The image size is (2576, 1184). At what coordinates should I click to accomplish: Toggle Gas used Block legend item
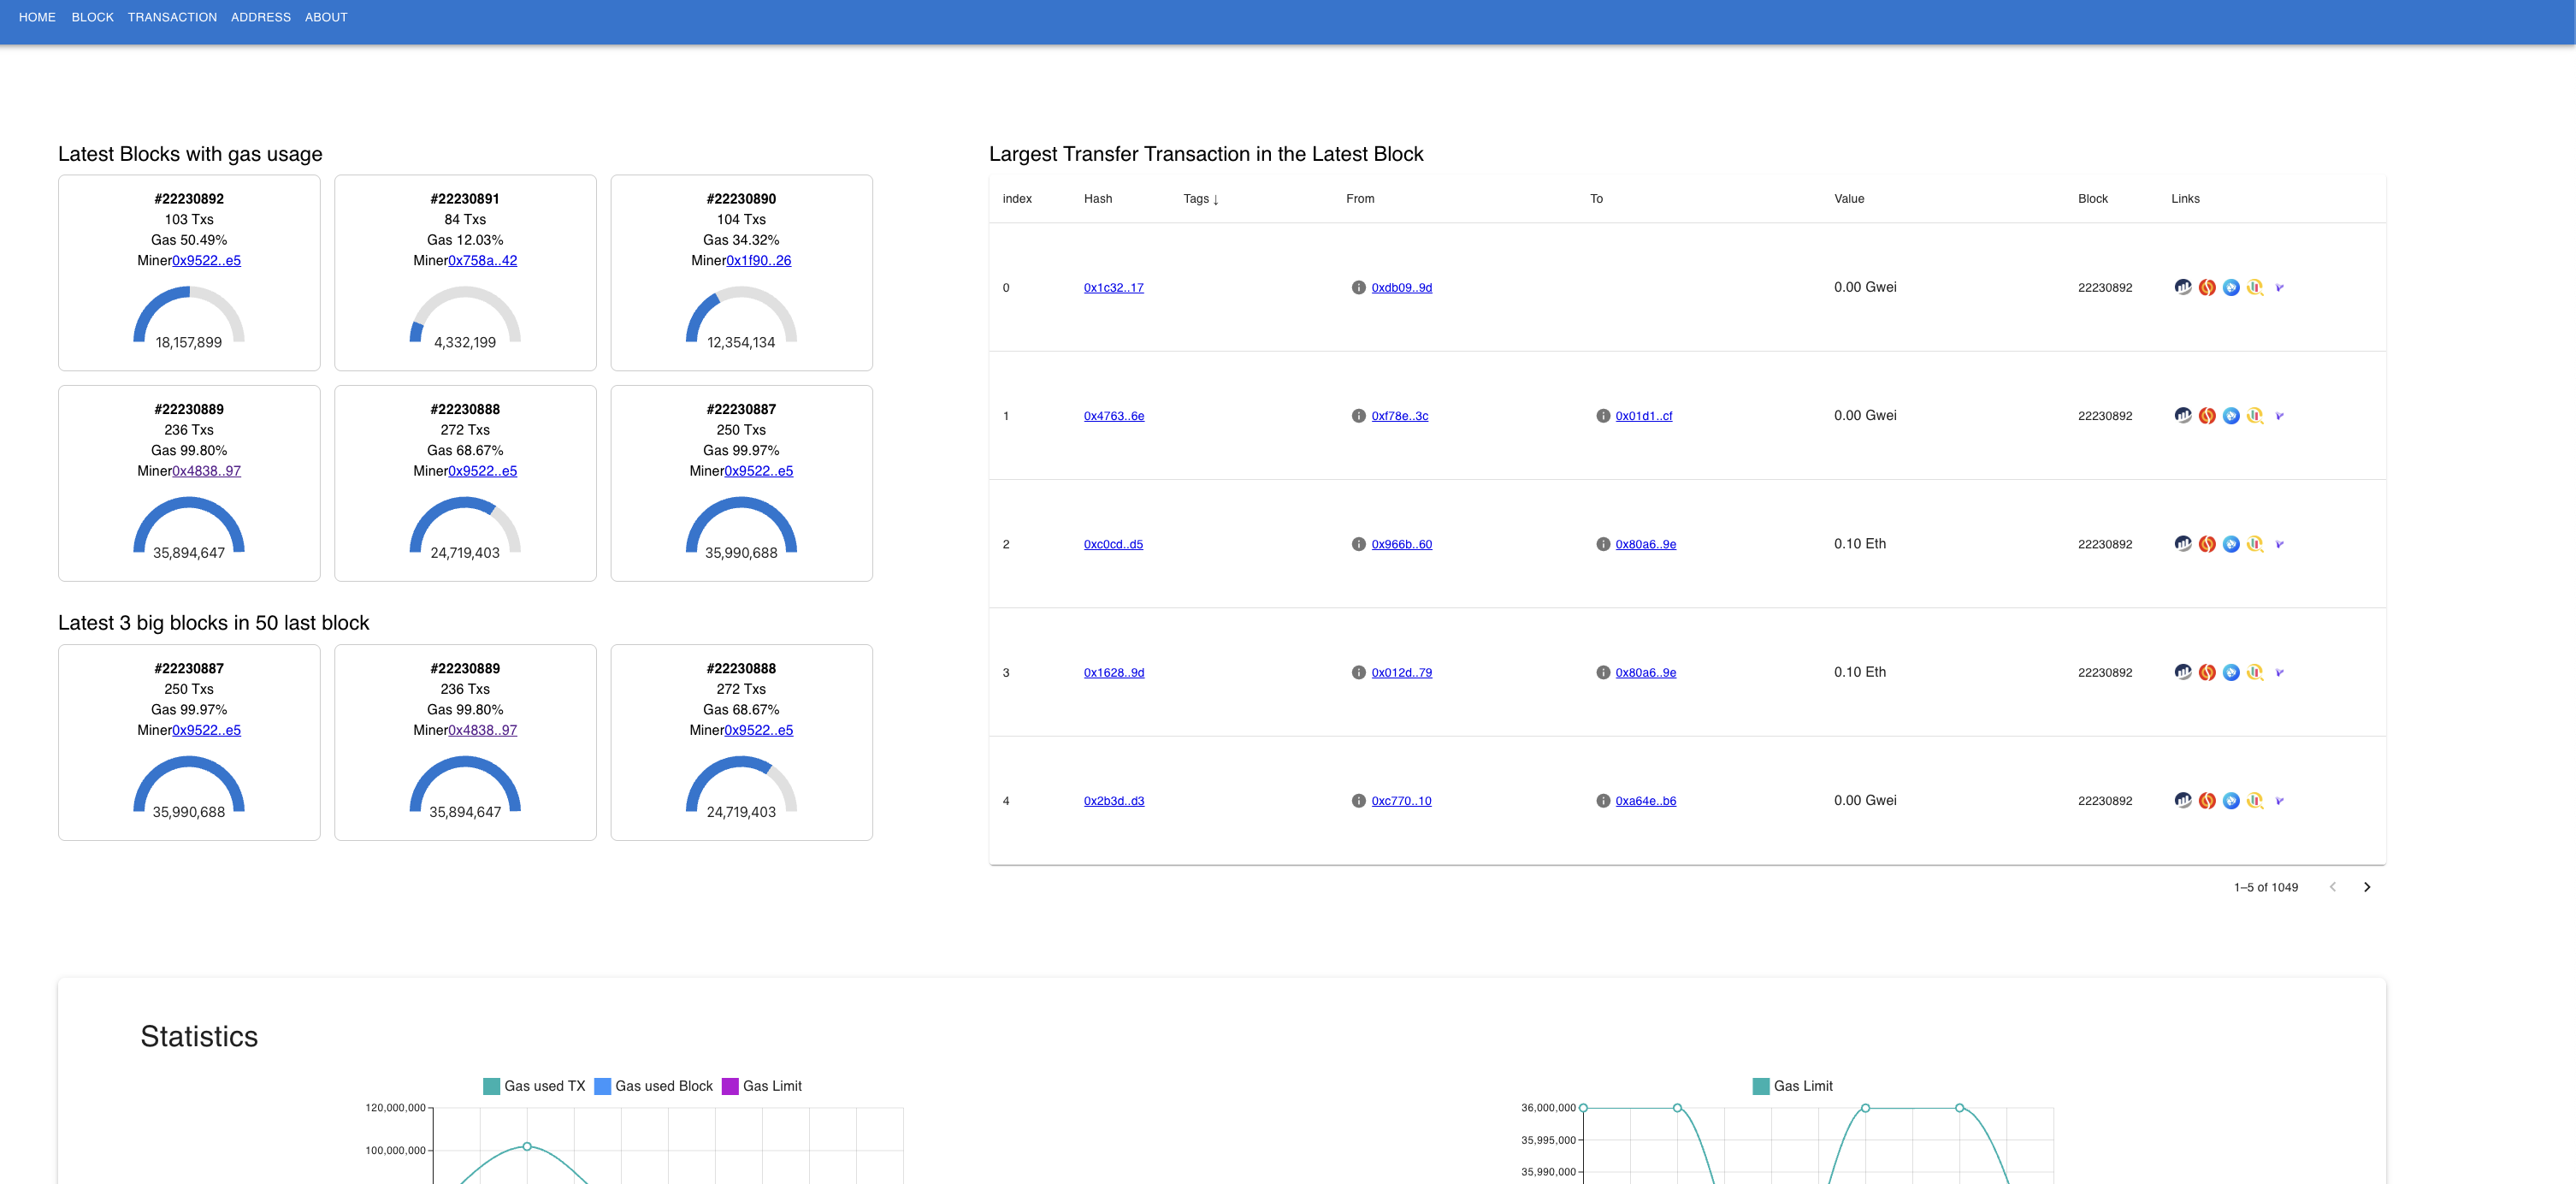653,1086
